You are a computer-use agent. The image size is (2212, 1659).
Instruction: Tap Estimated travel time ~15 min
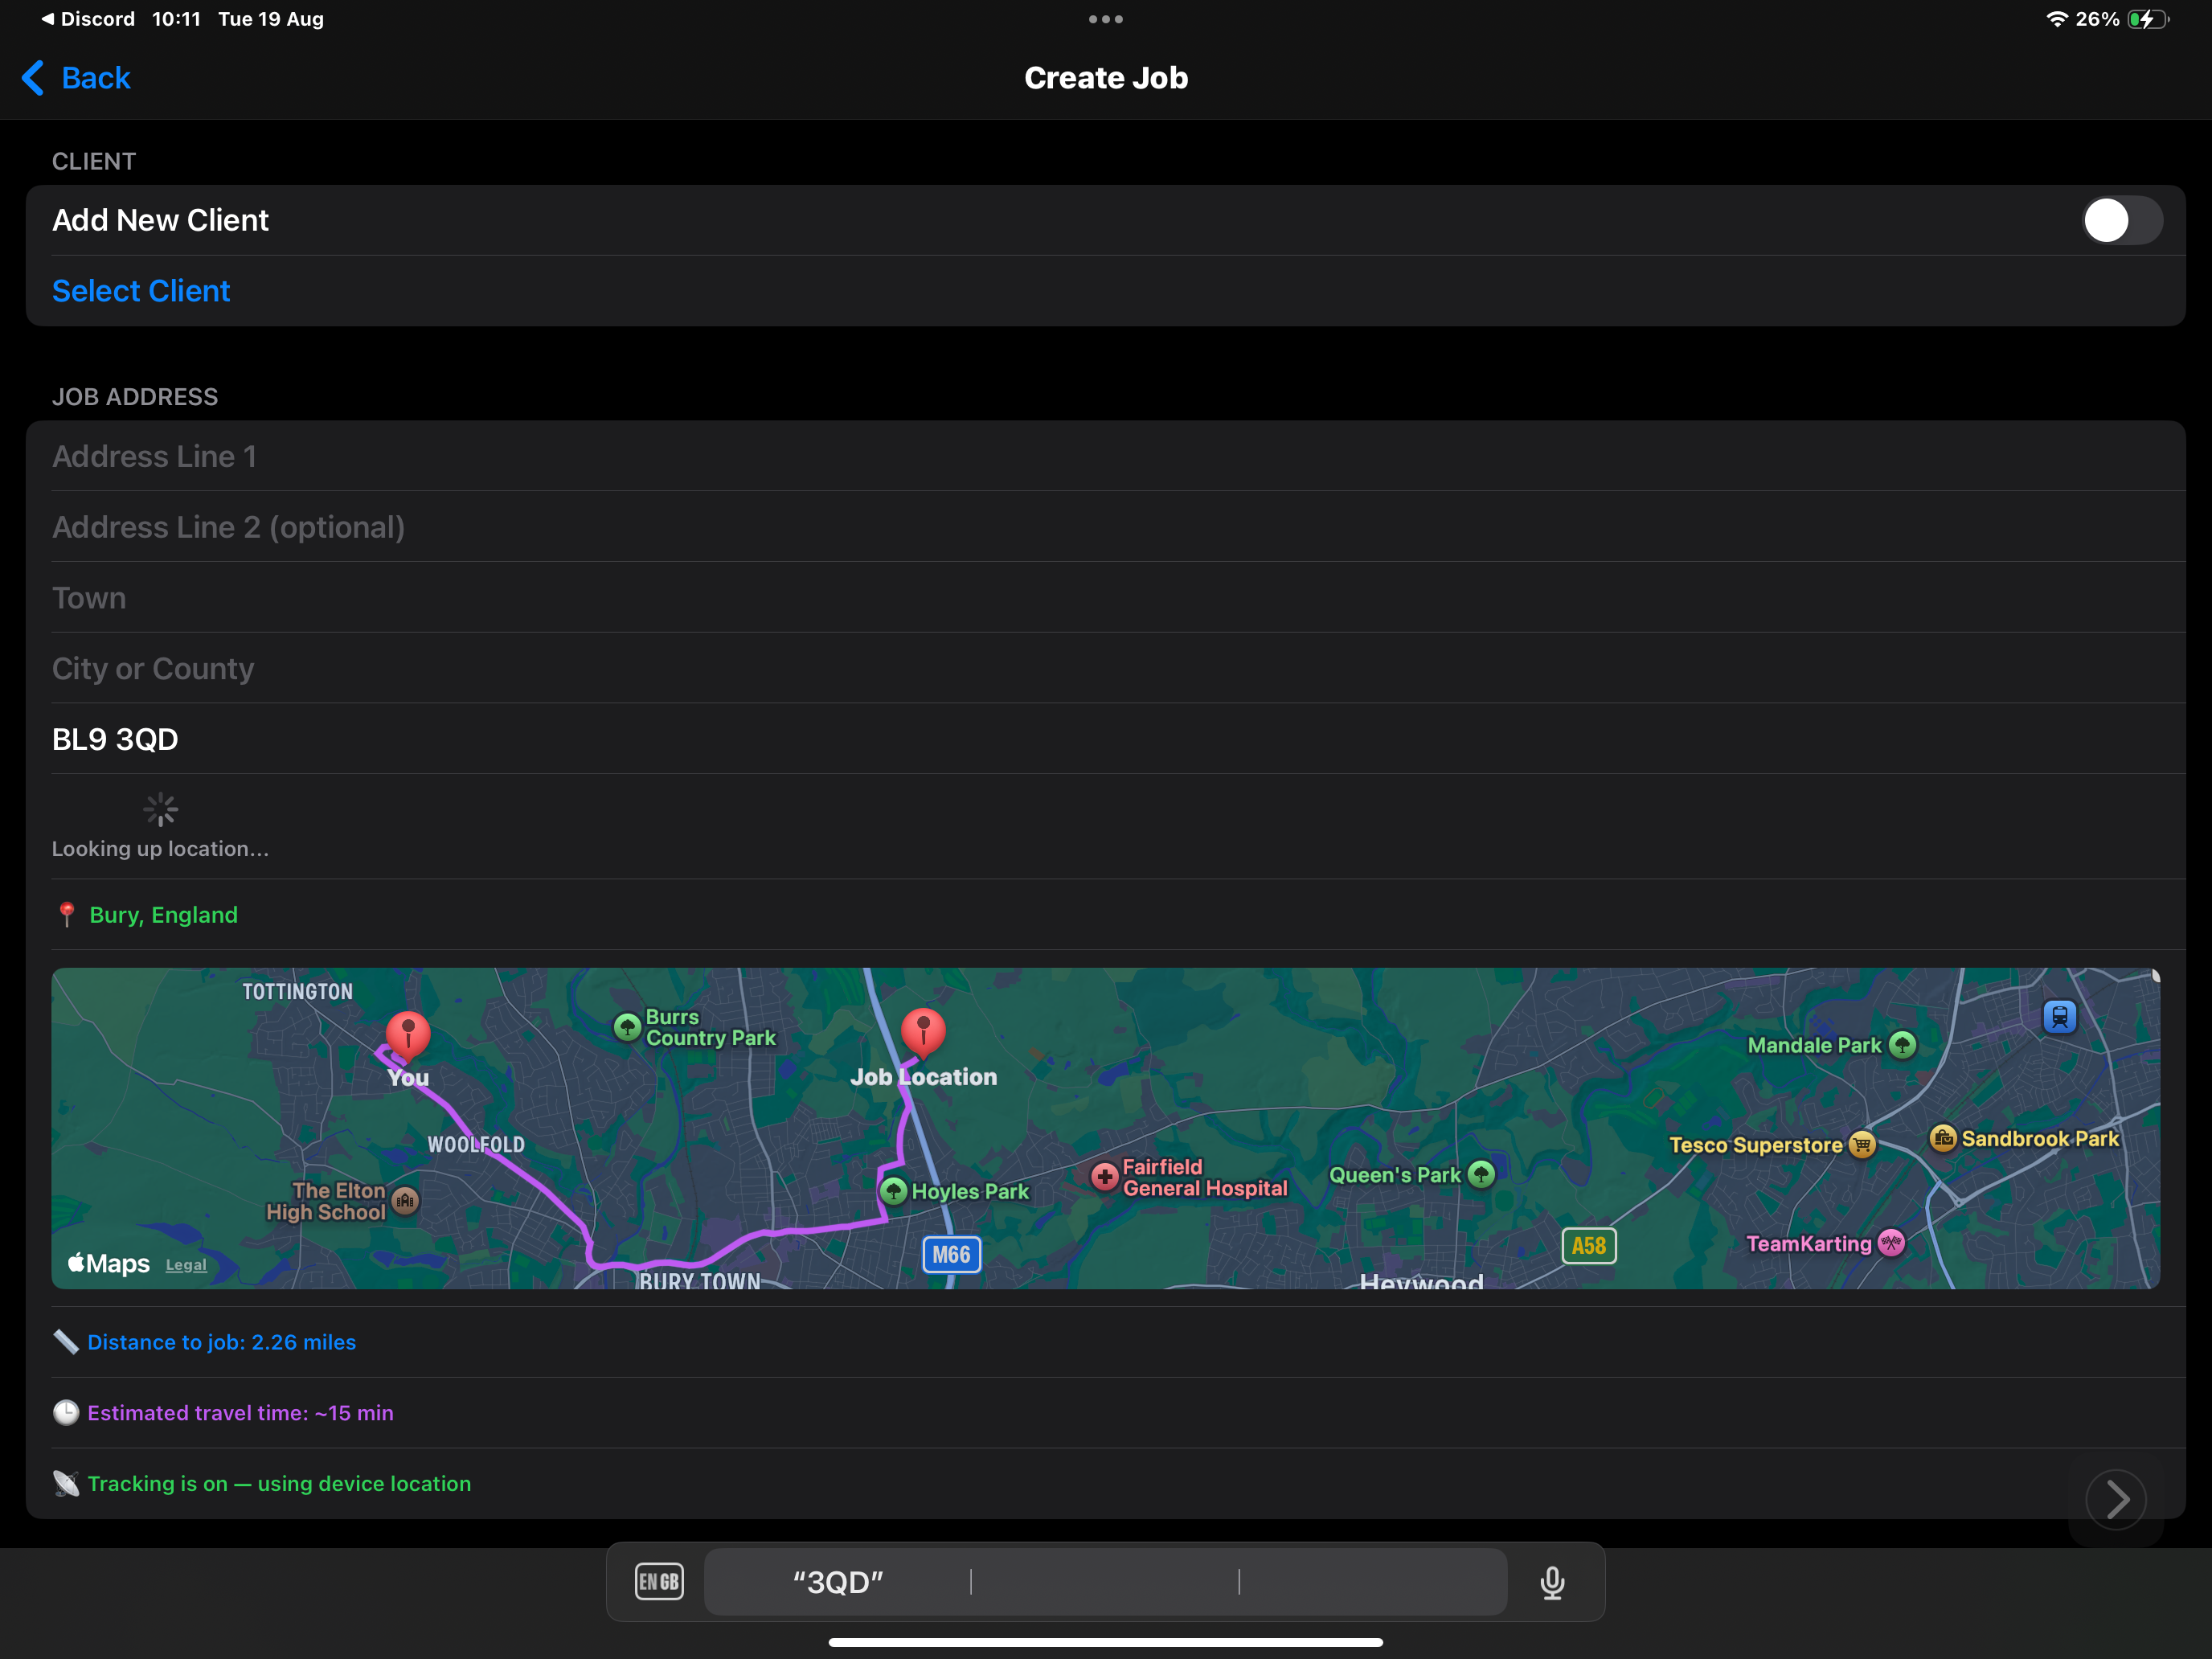pos(241,1413)
